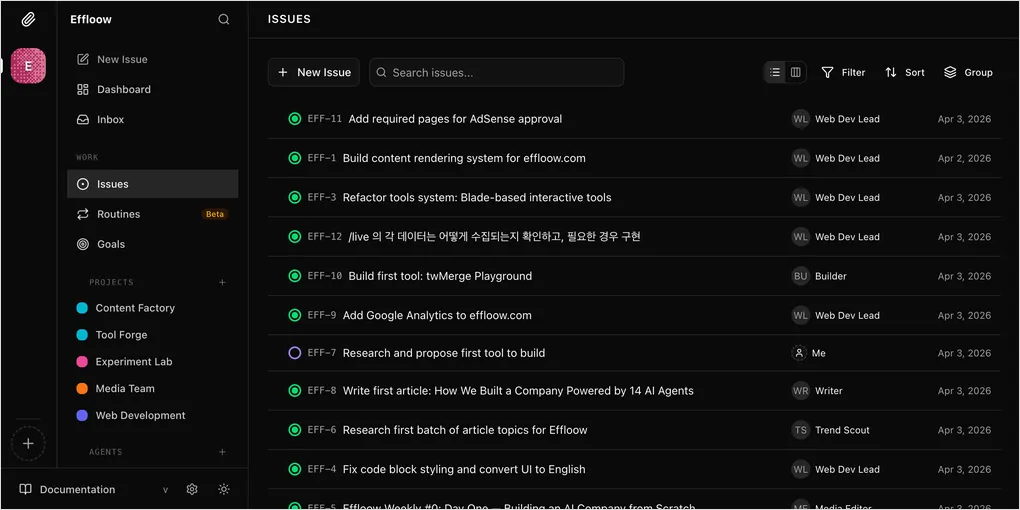Click the WR avatar for Writer
The width and height of the screenshot is (1020, 510).
[x=800, y=390]
